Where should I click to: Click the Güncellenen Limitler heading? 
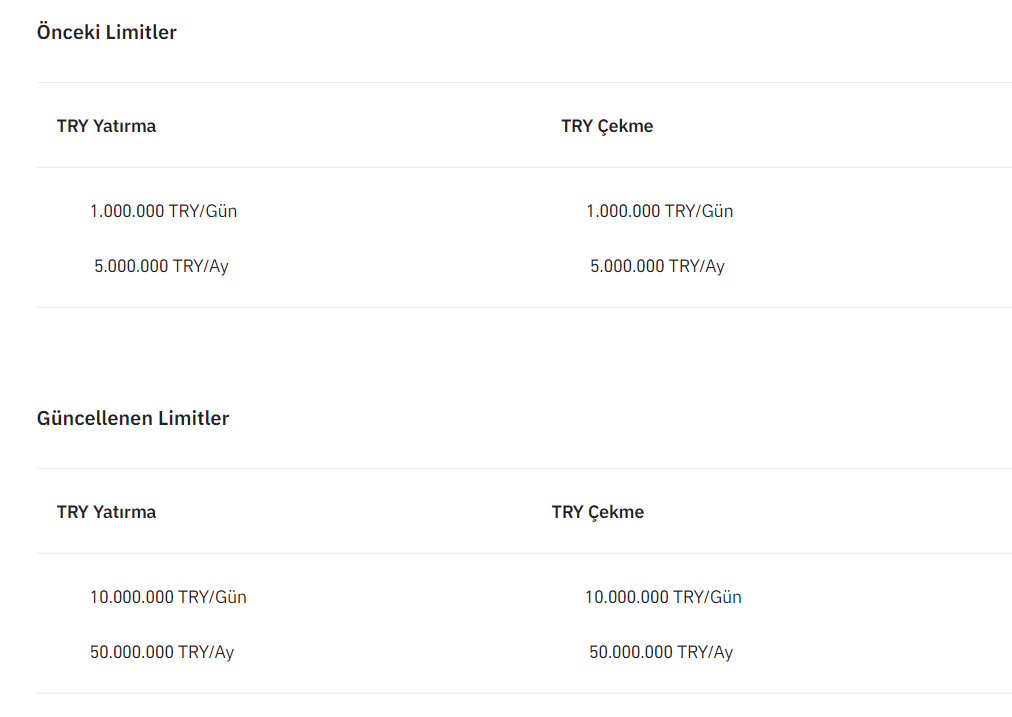click(x=133, y=418)
